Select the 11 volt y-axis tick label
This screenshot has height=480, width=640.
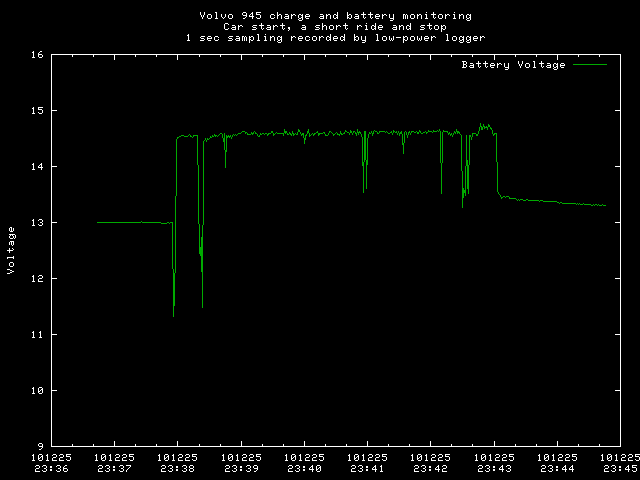[36, 334]
